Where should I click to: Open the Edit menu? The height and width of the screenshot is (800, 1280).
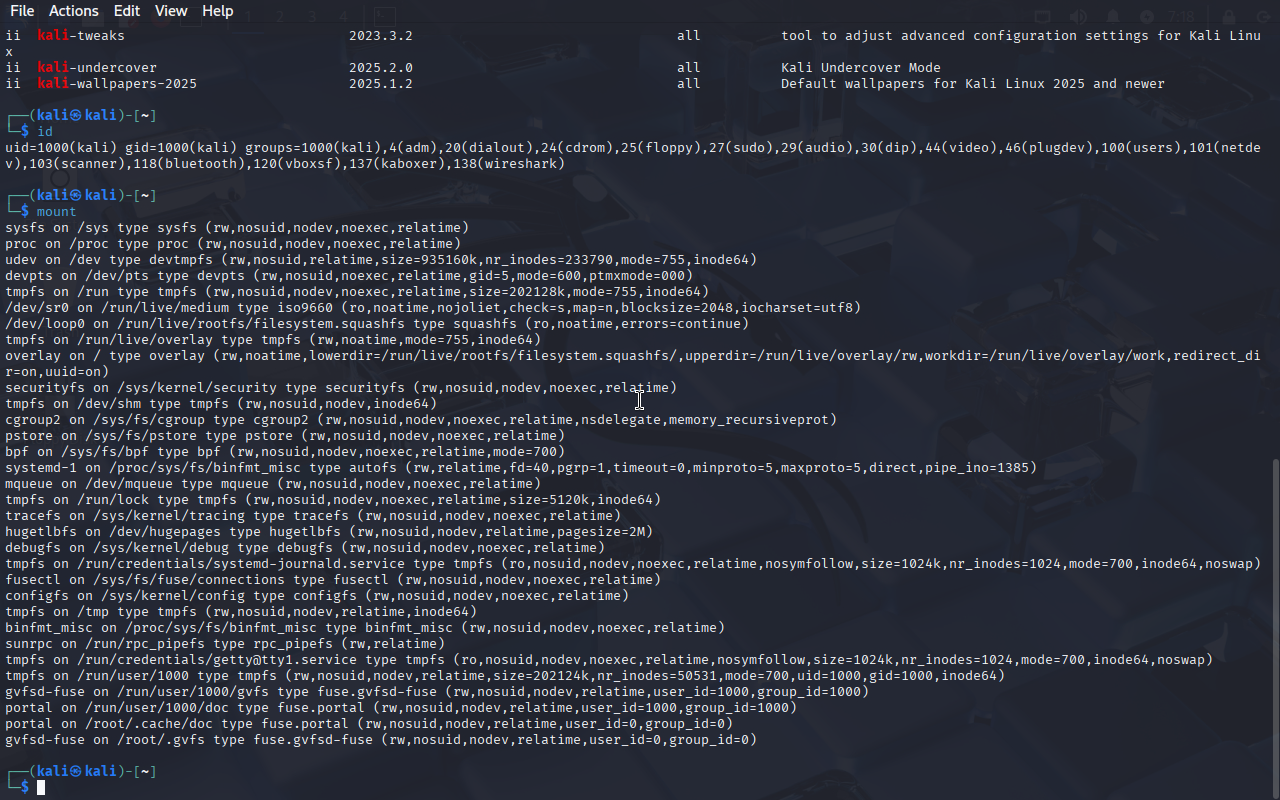tap(127, 11)
